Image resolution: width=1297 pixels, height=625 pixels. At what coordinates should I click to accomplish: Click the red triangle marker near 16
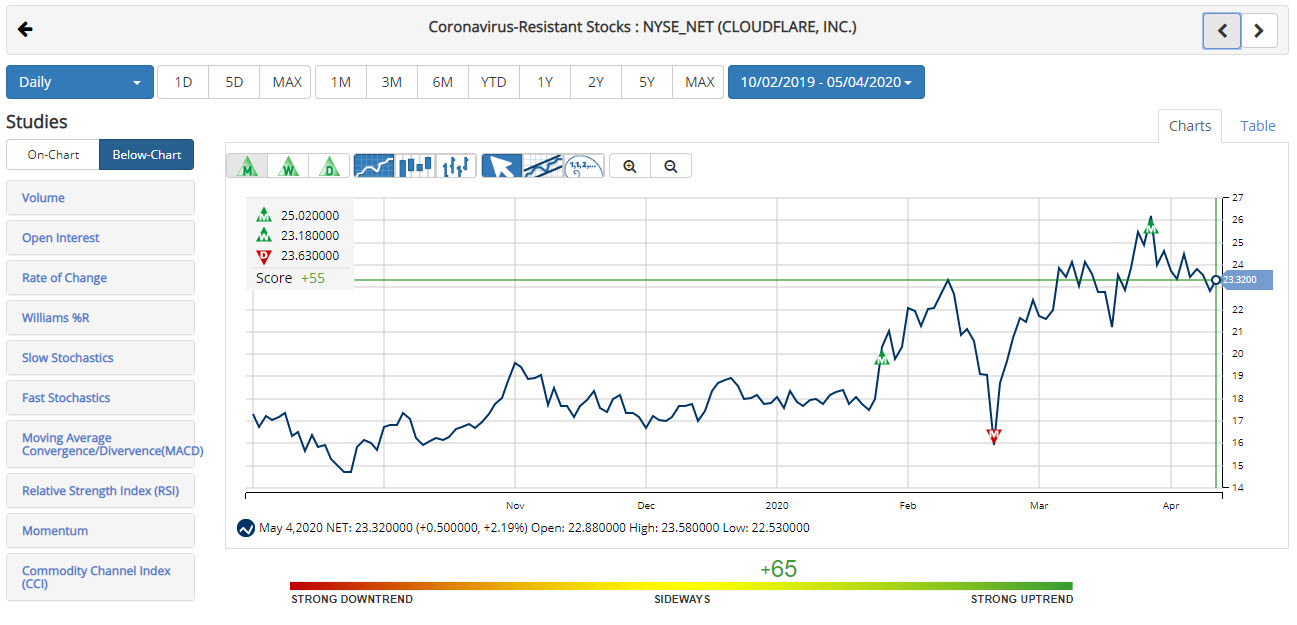pyautogui.click(x=994, y=435)
